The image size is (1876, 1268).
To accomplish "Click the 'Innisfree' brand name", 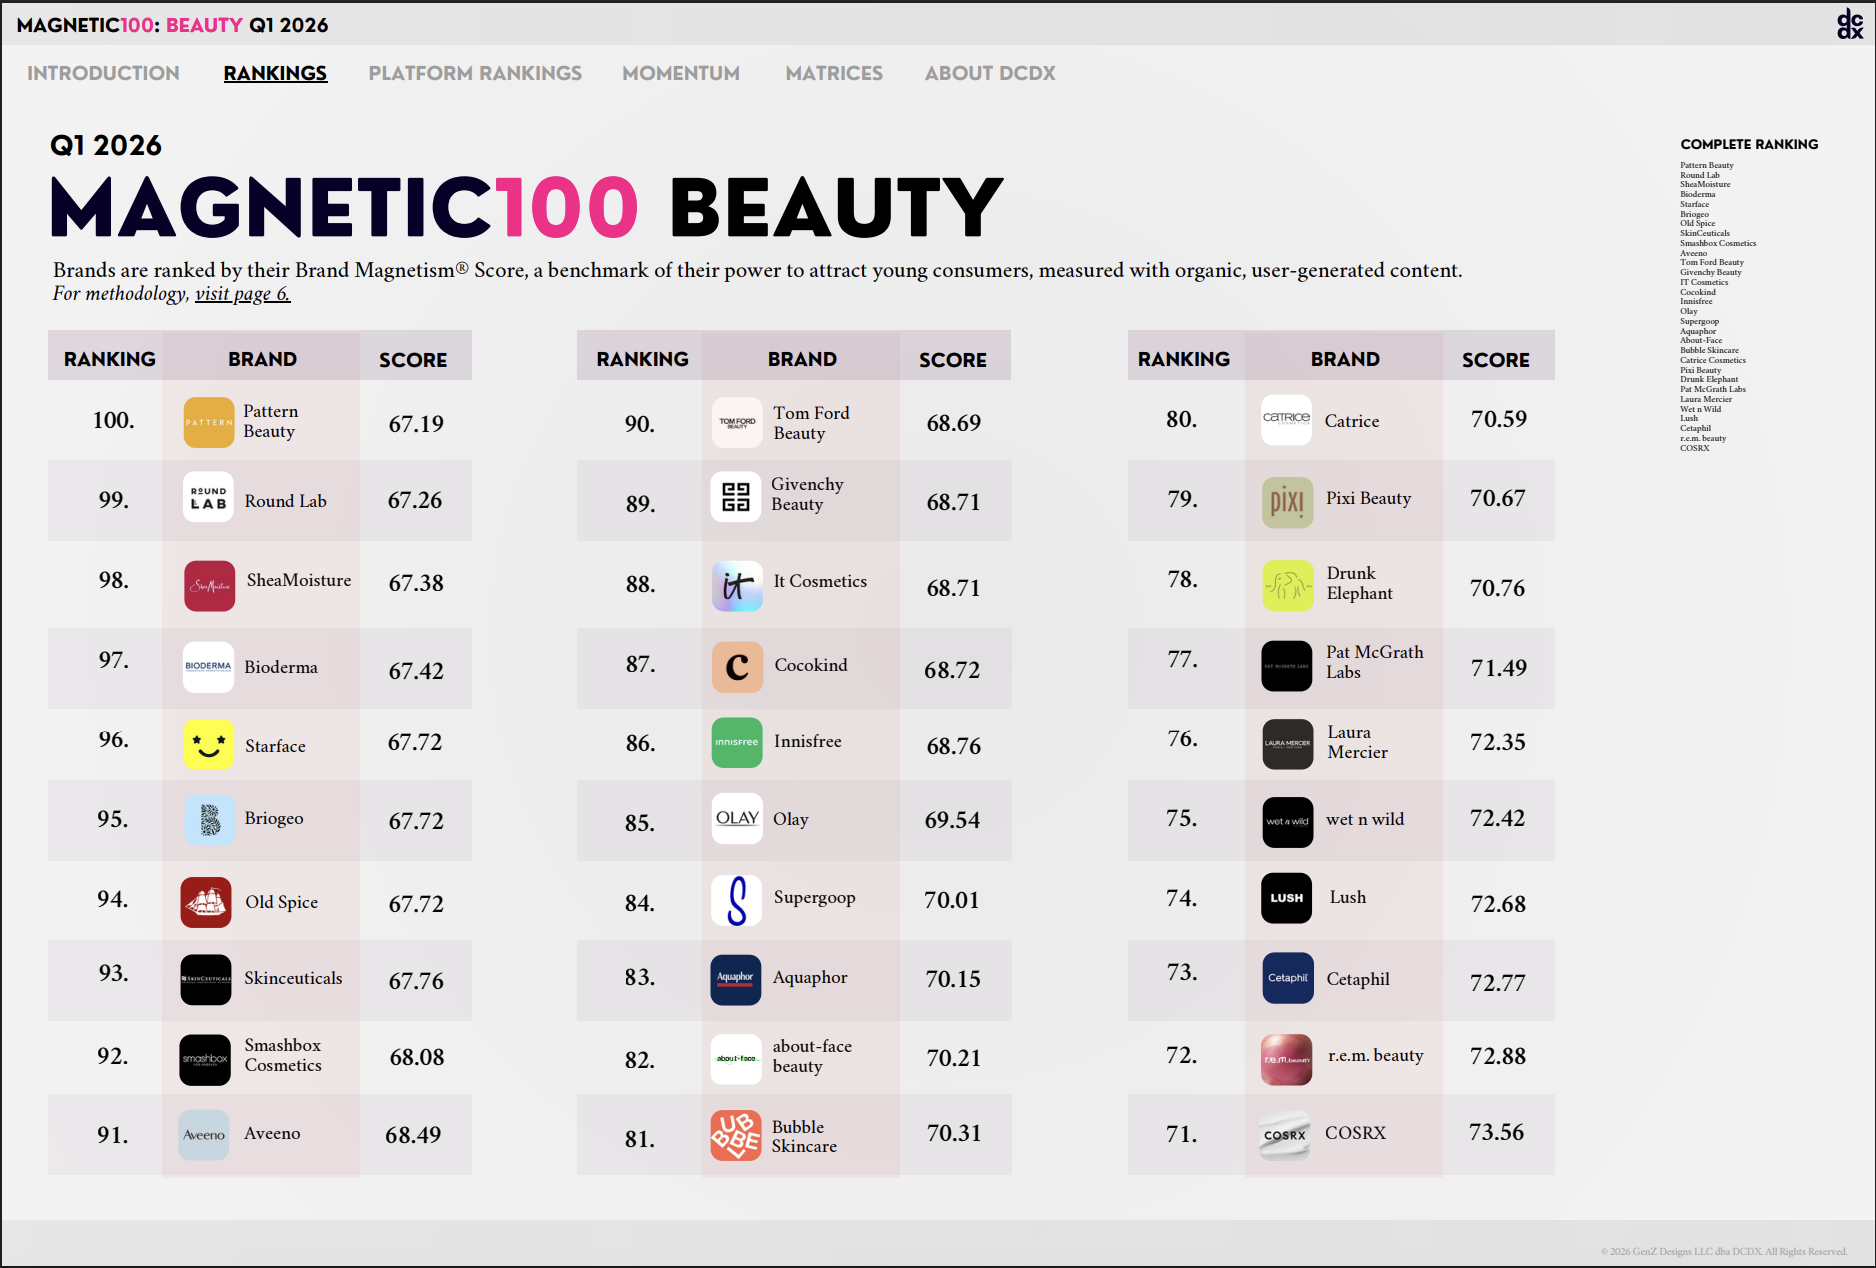I will click(807, 741).
